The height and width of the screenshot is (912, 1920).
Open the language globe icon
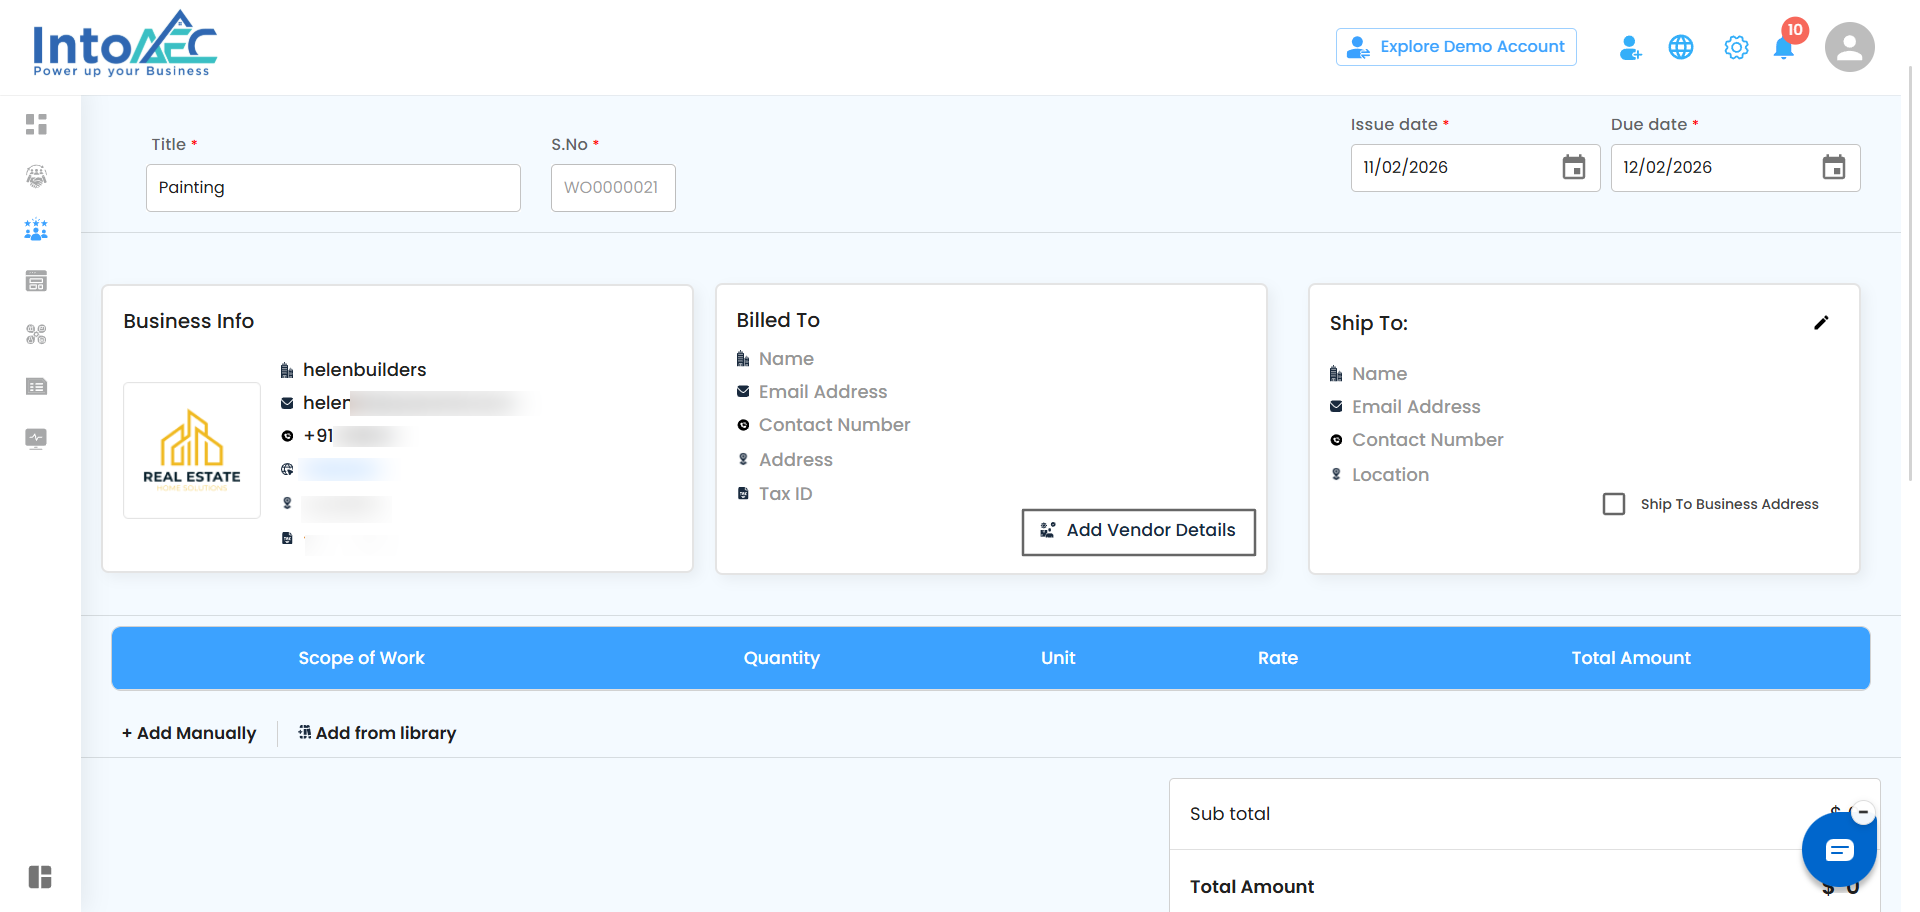(1681, 47)
